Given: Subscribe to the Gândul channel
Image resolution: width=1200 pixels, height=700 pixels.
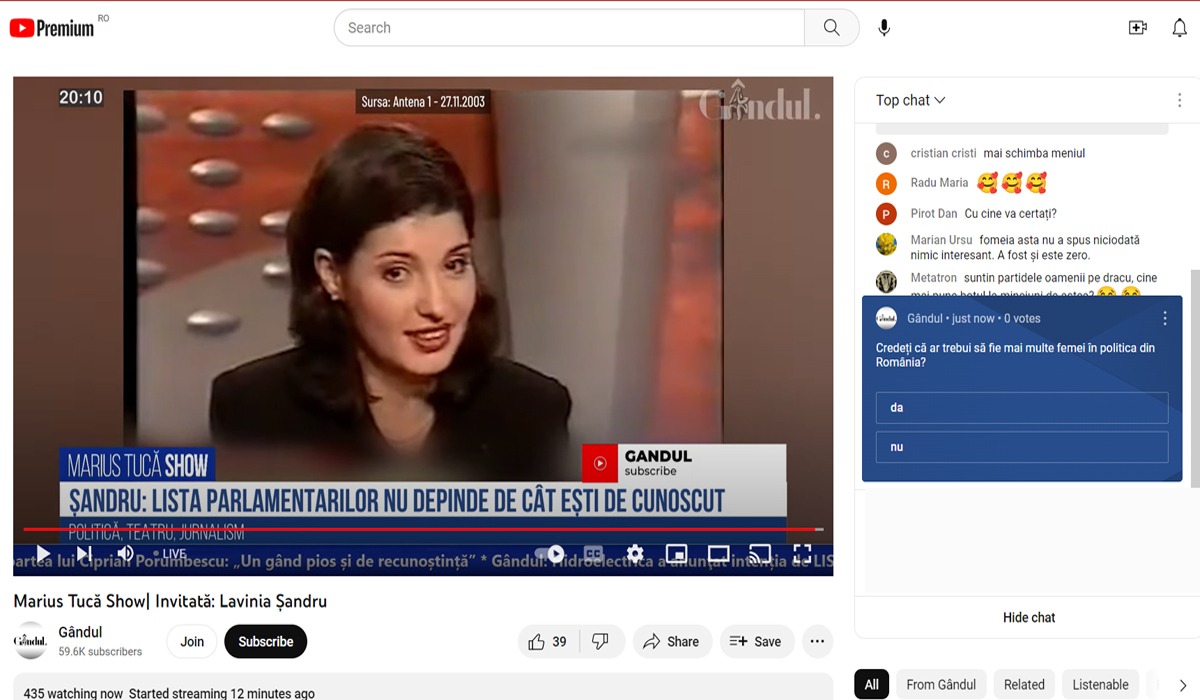Looking at the screenshot, I should [x=266, y=642].
